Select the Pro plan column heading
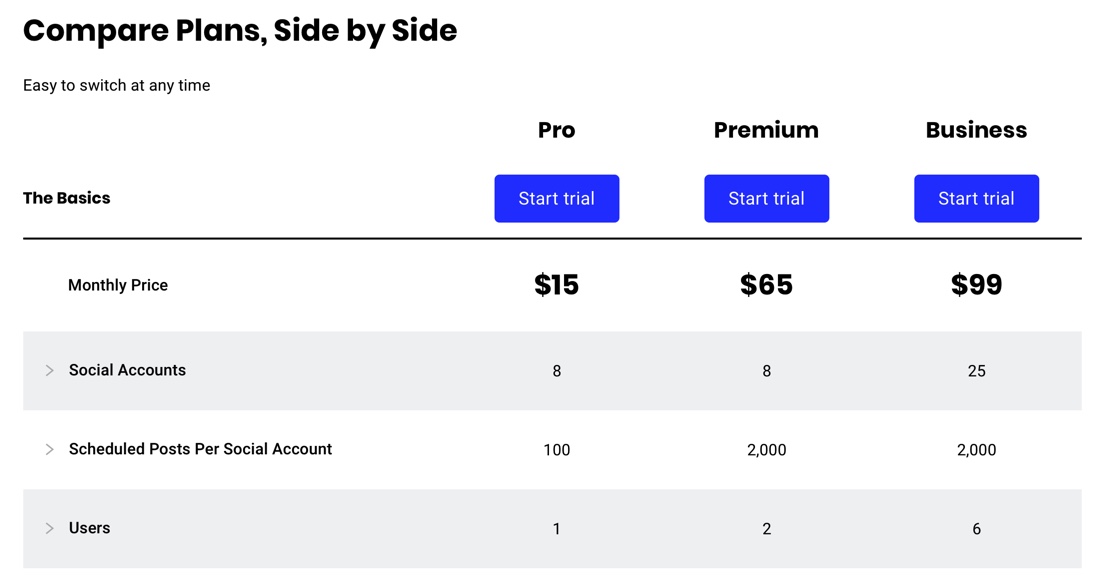Viewport: 1113px width, 587px height. [x=556, y=130]
